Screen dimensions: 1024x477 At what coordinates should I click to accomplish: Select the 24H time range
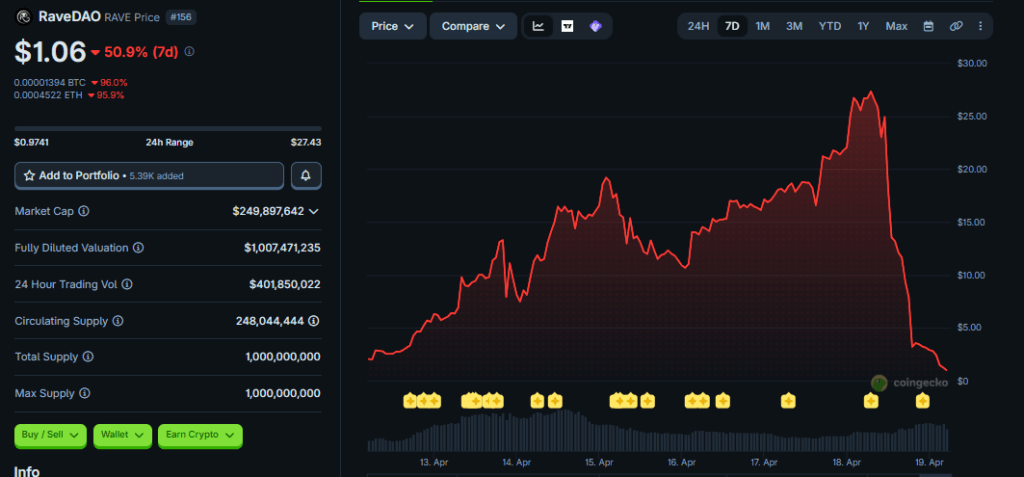pyautogui.click(x=698, y=26)
